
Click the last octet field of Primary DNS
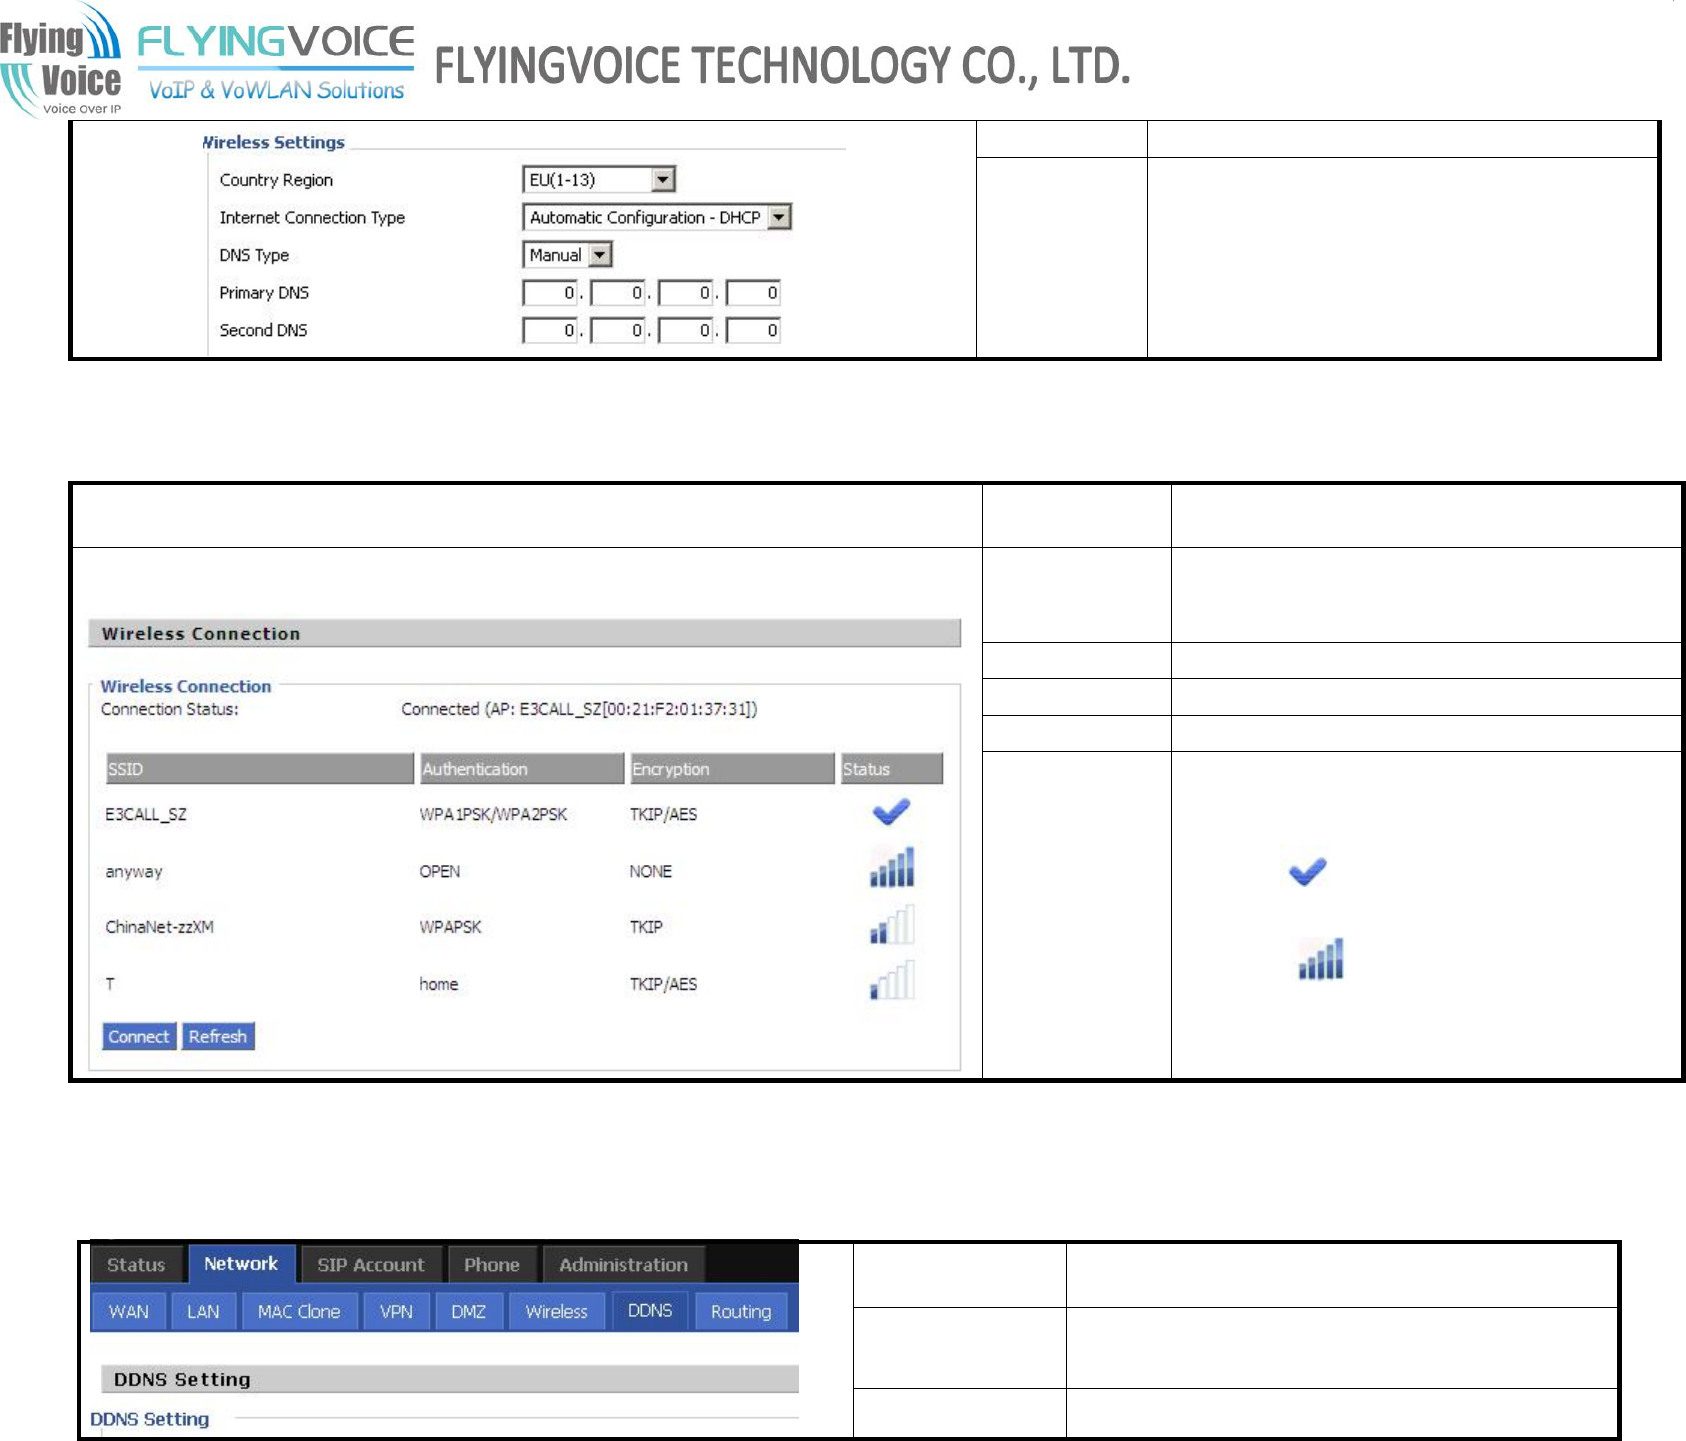click(x=753, y=293)
